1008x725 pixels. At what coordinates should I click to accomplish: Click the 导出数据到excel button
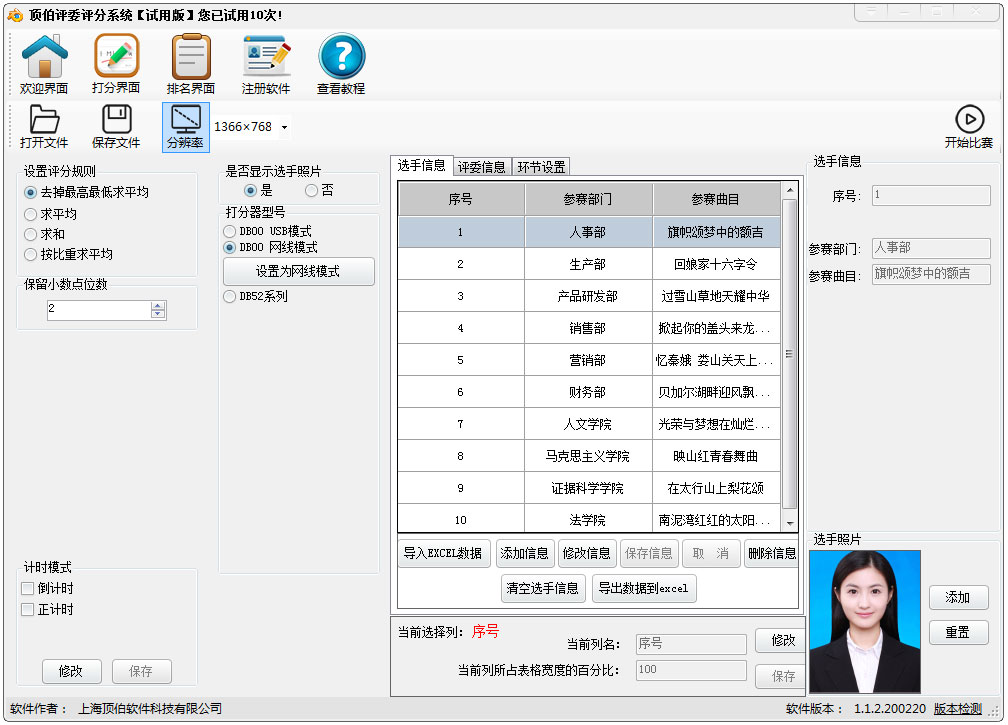coord(644,588)
